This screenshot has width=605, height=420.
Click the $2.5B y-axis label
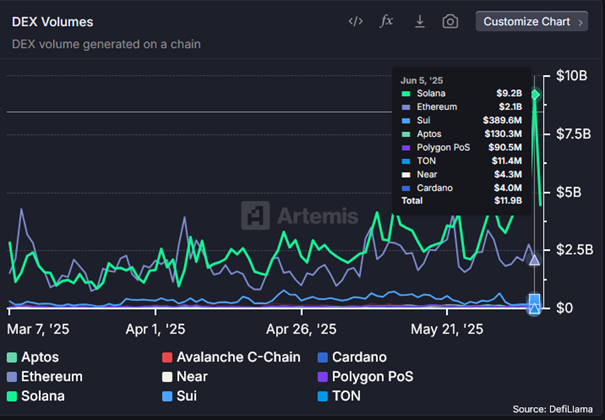coord(575,250)
